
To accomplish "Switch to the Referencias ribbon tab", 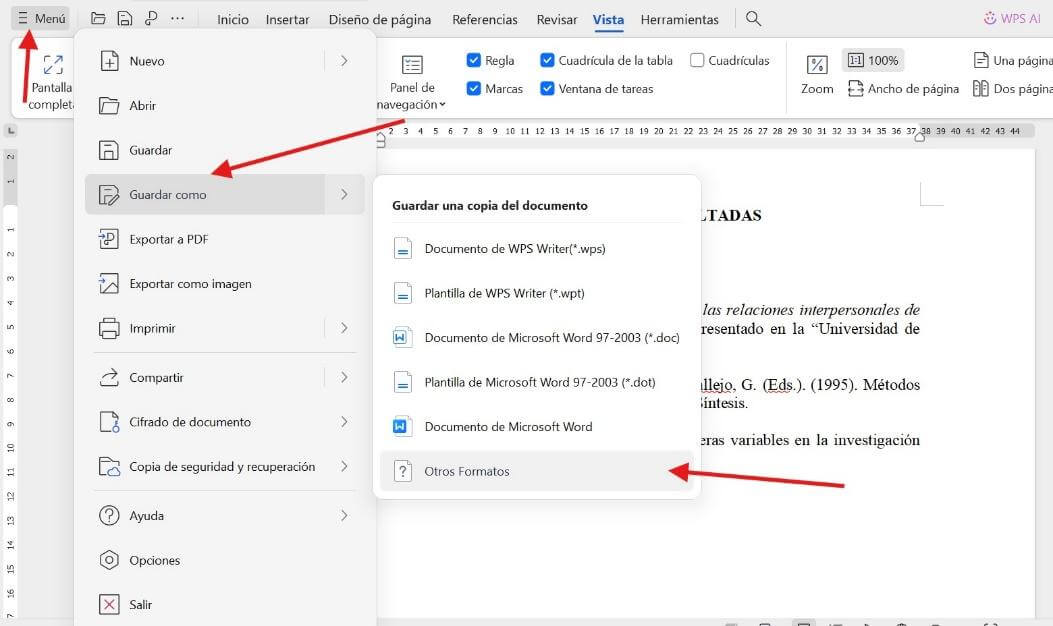I will point(484,19).
